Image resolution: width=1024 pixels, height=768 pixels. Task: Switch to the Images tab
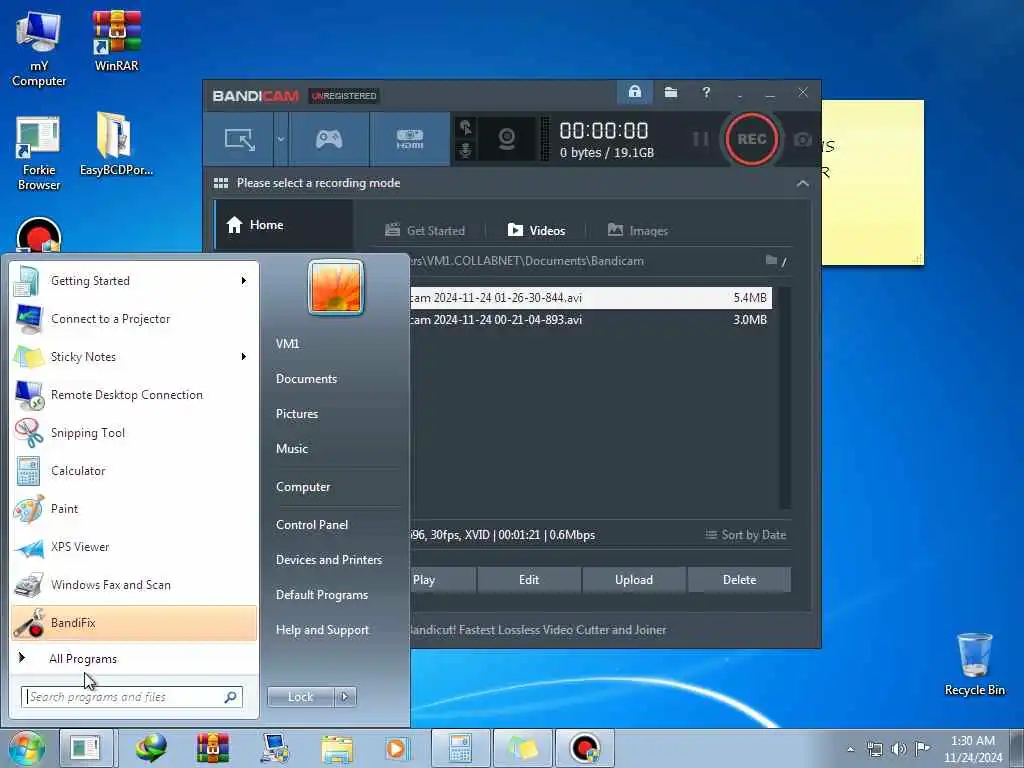click(637, 231)
